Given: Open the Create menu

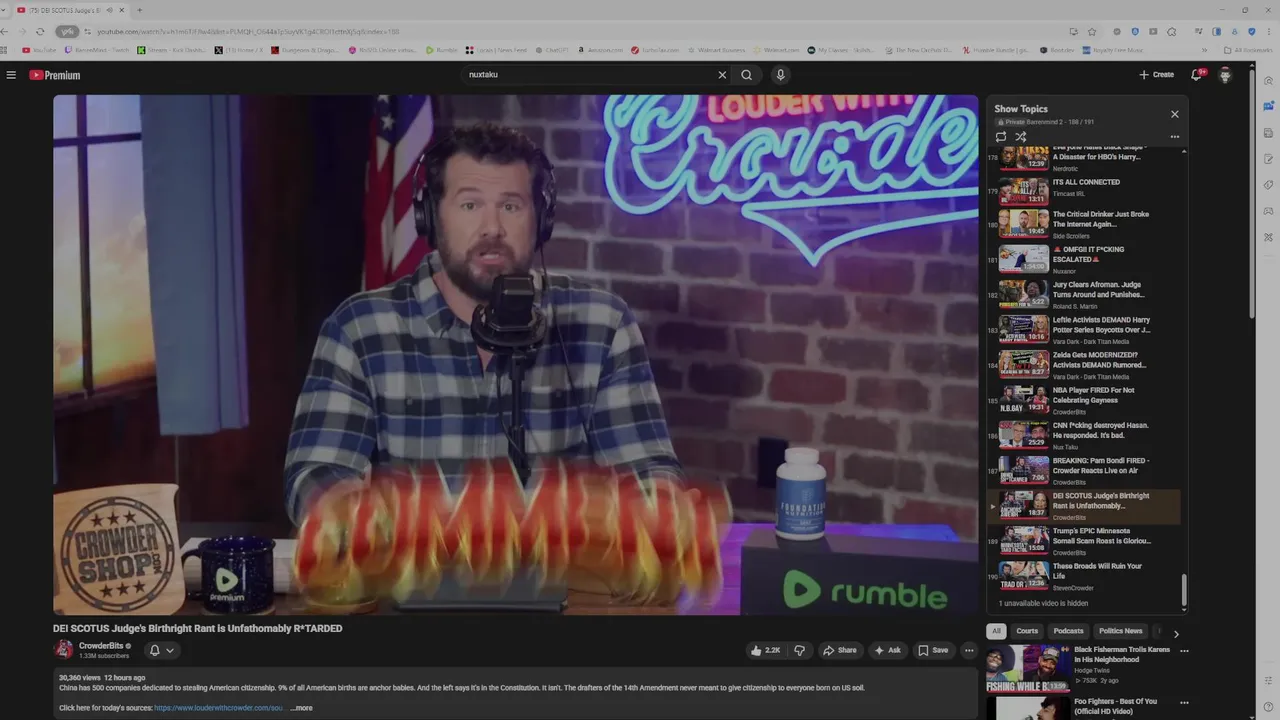Looking at the screenshot, I should click(1156, 75).
